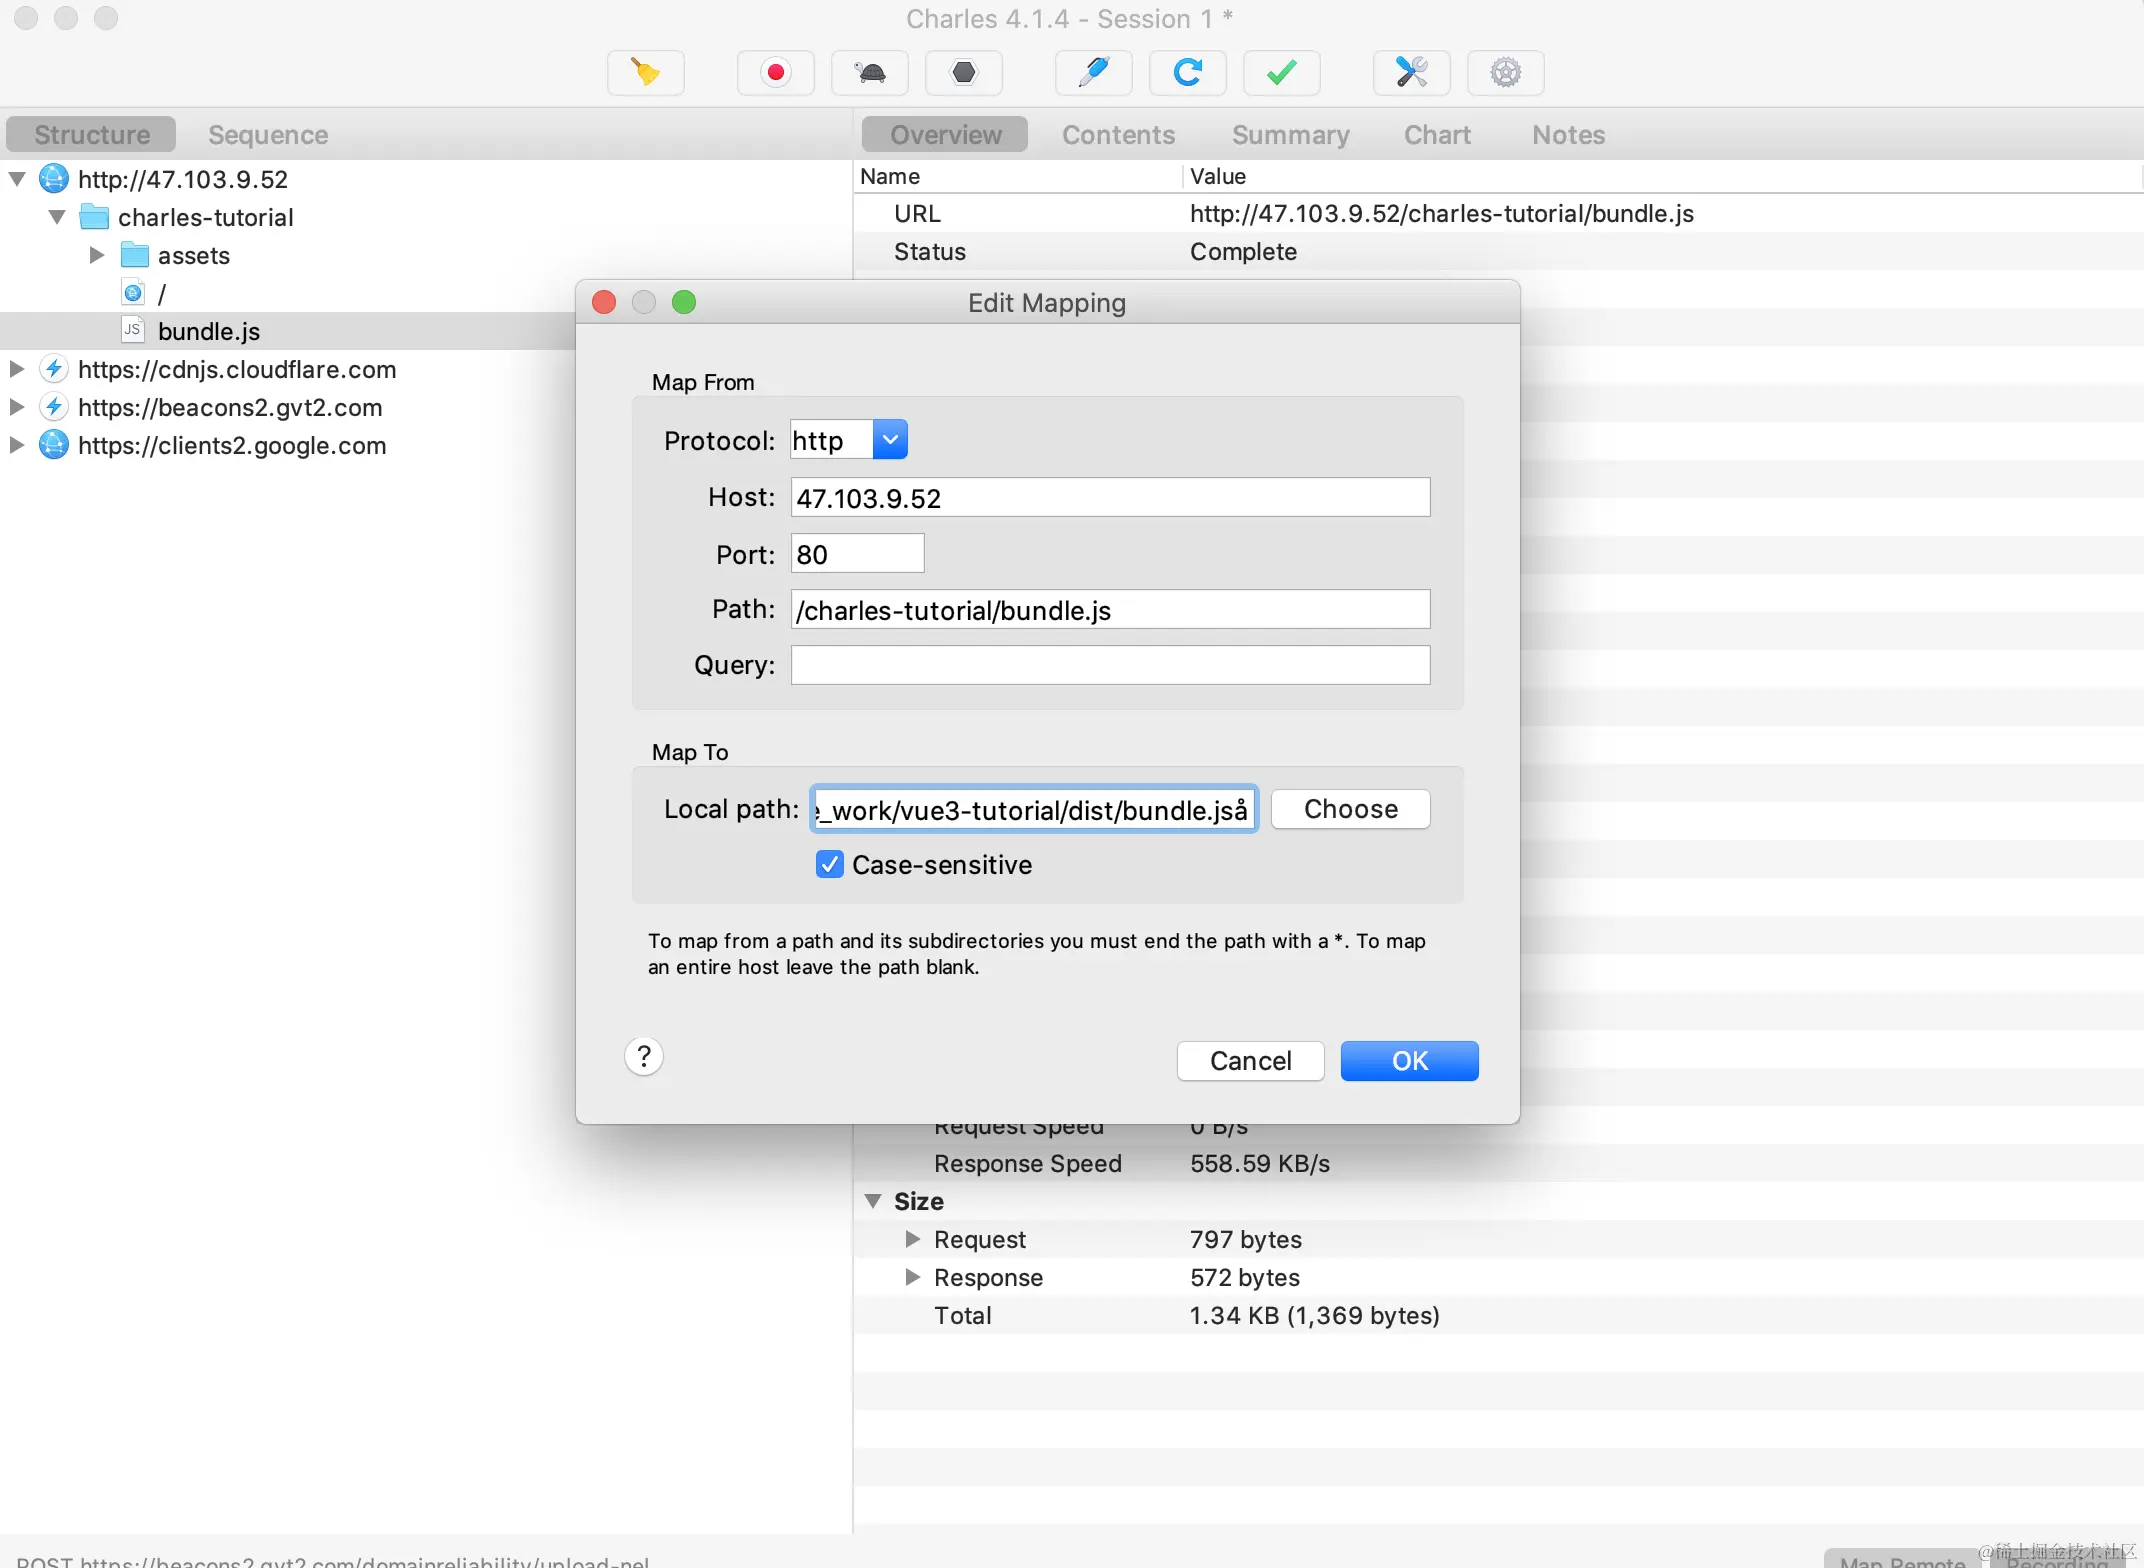Viewport: 2144px width, 1568px height.
Task: Click the assets folder icon
Action: point(134,255)
